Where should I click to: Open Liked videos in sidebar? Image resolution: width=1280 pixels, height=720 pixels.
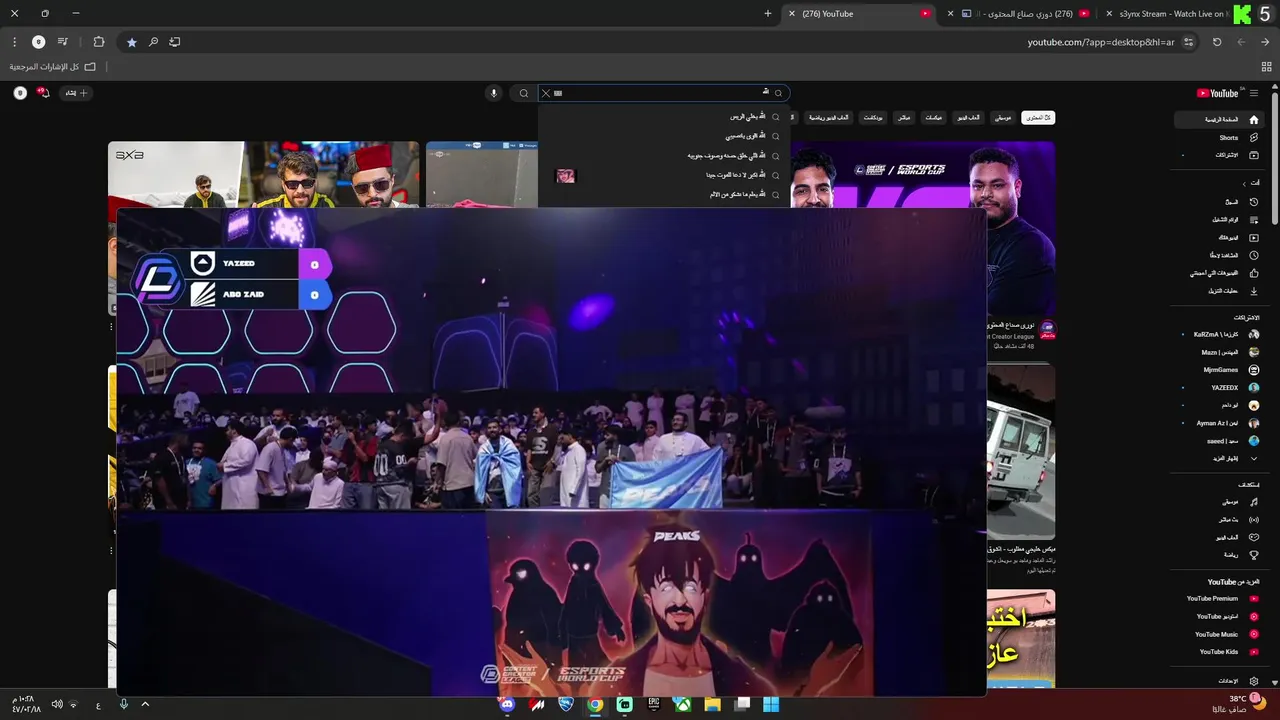(1219, 273)
